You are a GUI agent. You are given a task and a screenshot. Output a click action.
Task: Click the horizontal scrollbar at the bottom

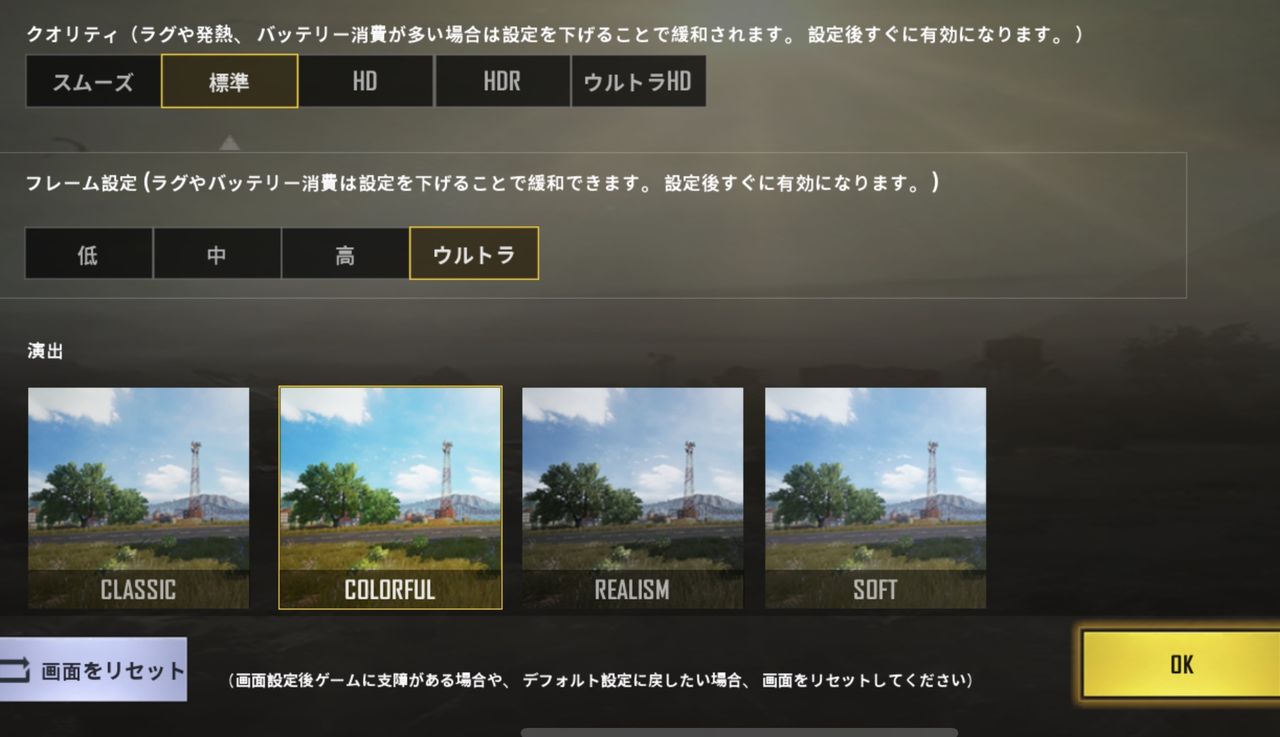(x=739, y=732)
